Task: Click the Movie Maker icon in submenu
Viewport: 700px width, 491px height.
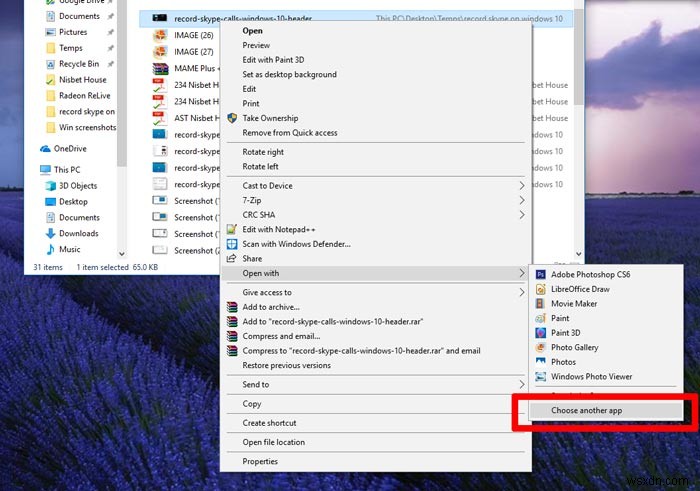Action: 540,304
